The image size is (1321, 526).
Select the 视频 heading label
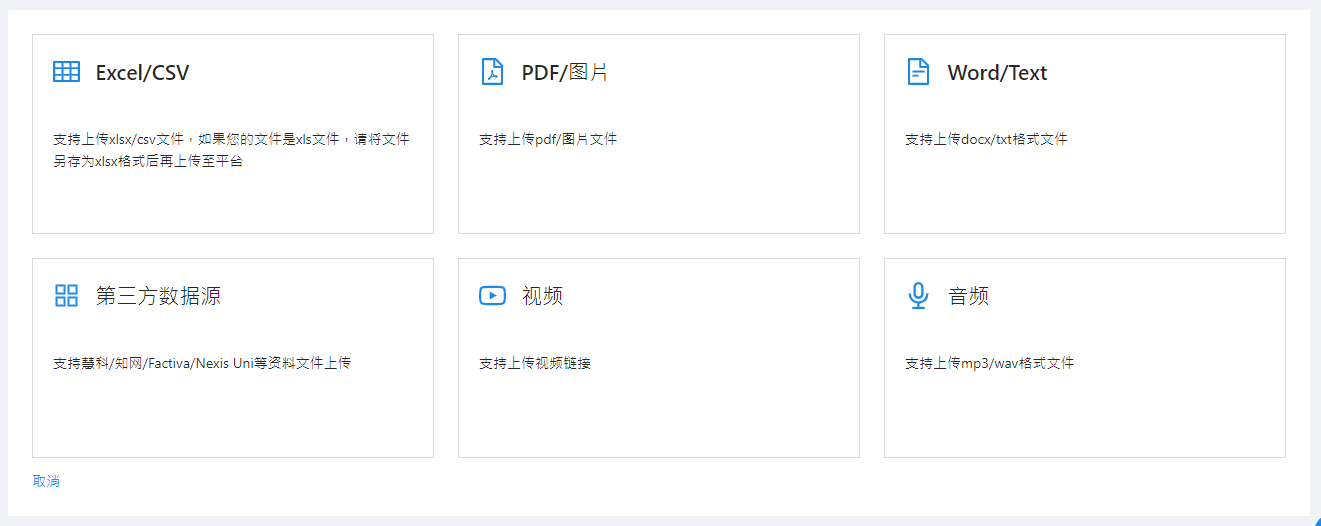542,296
